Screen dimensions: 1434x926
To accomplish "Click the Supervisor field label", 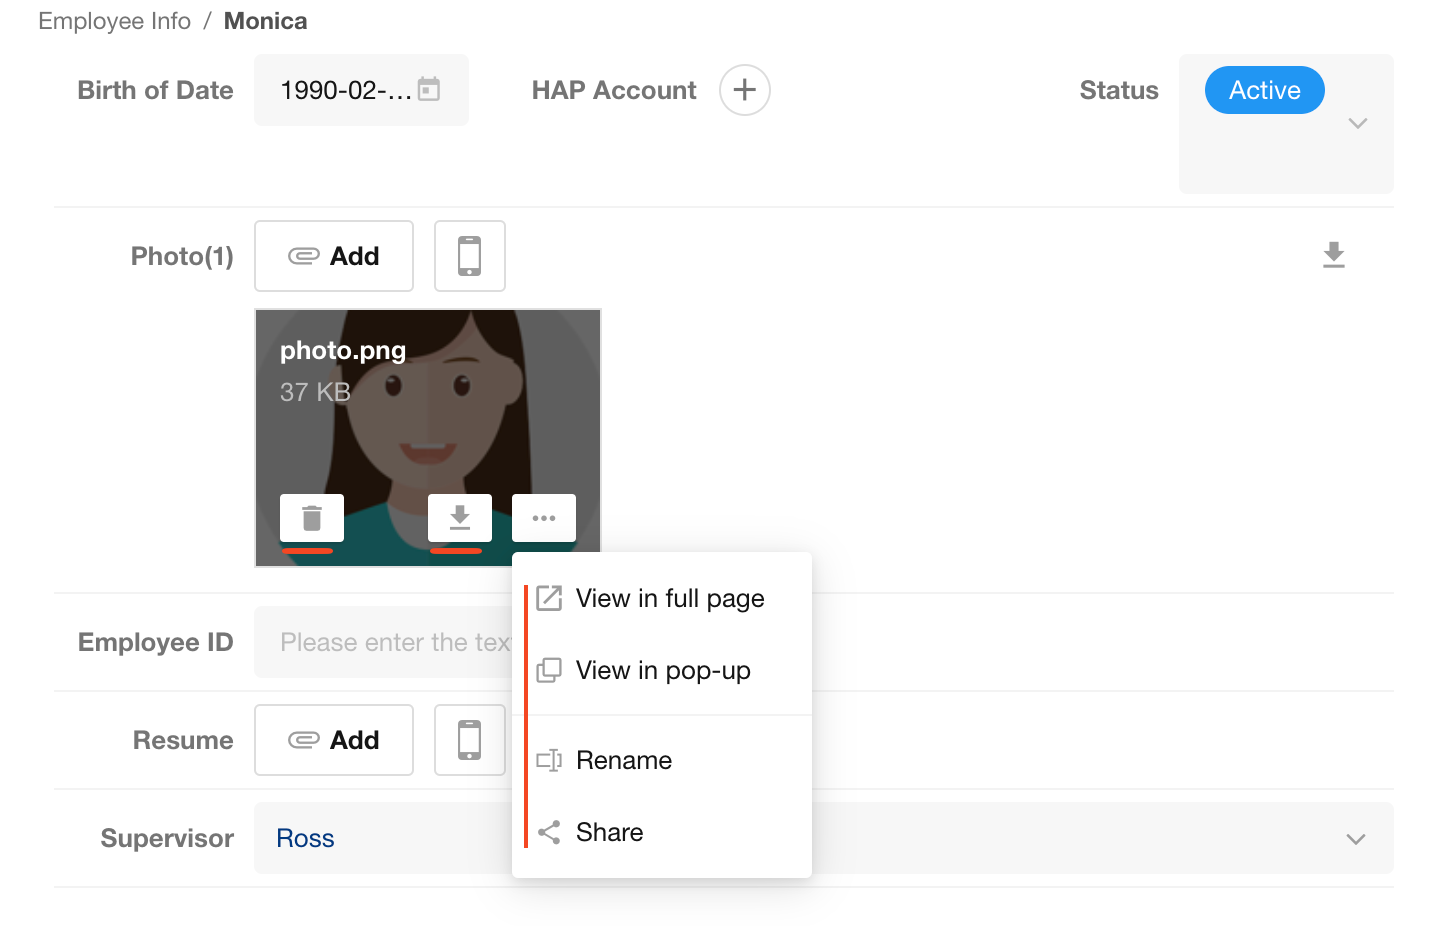I will pyautogui.click(x=167, y=838).
